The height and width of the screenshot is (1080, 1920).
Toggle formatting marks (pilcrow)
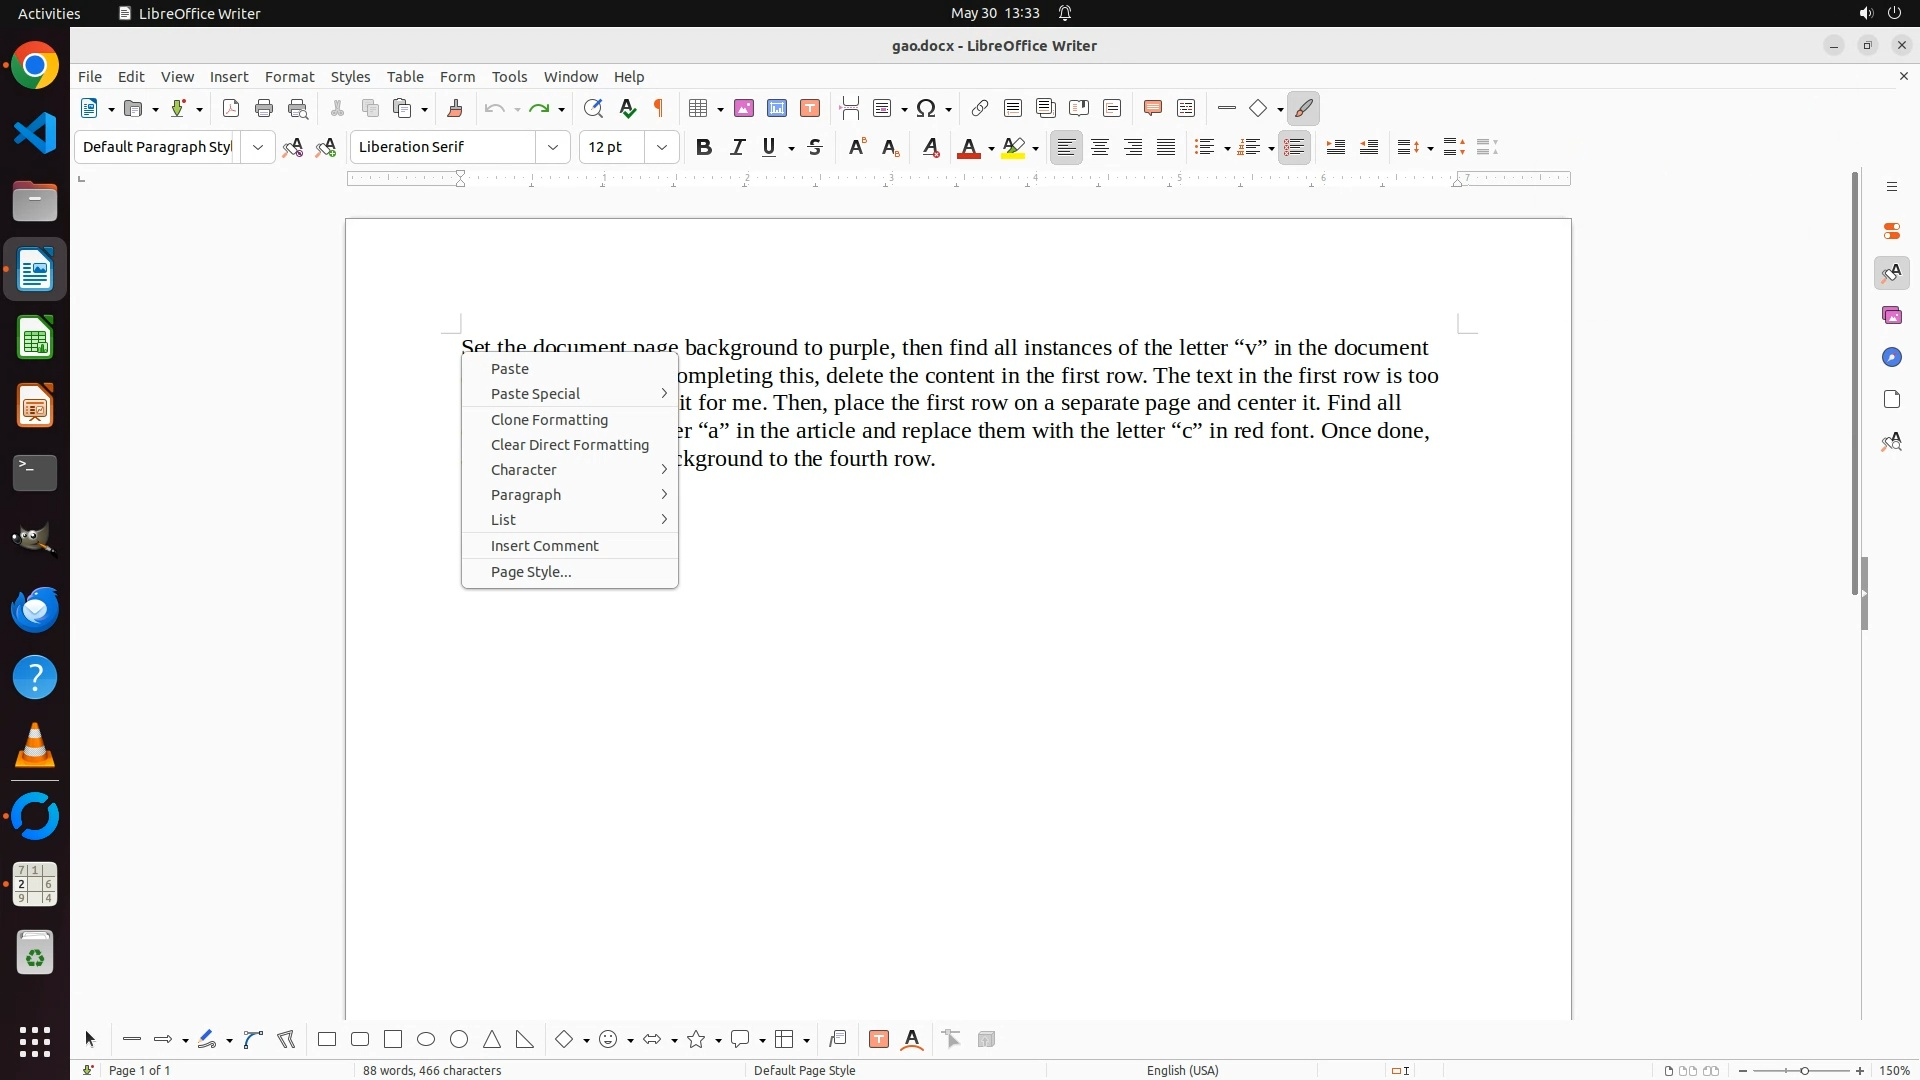(x=659, y=109)
